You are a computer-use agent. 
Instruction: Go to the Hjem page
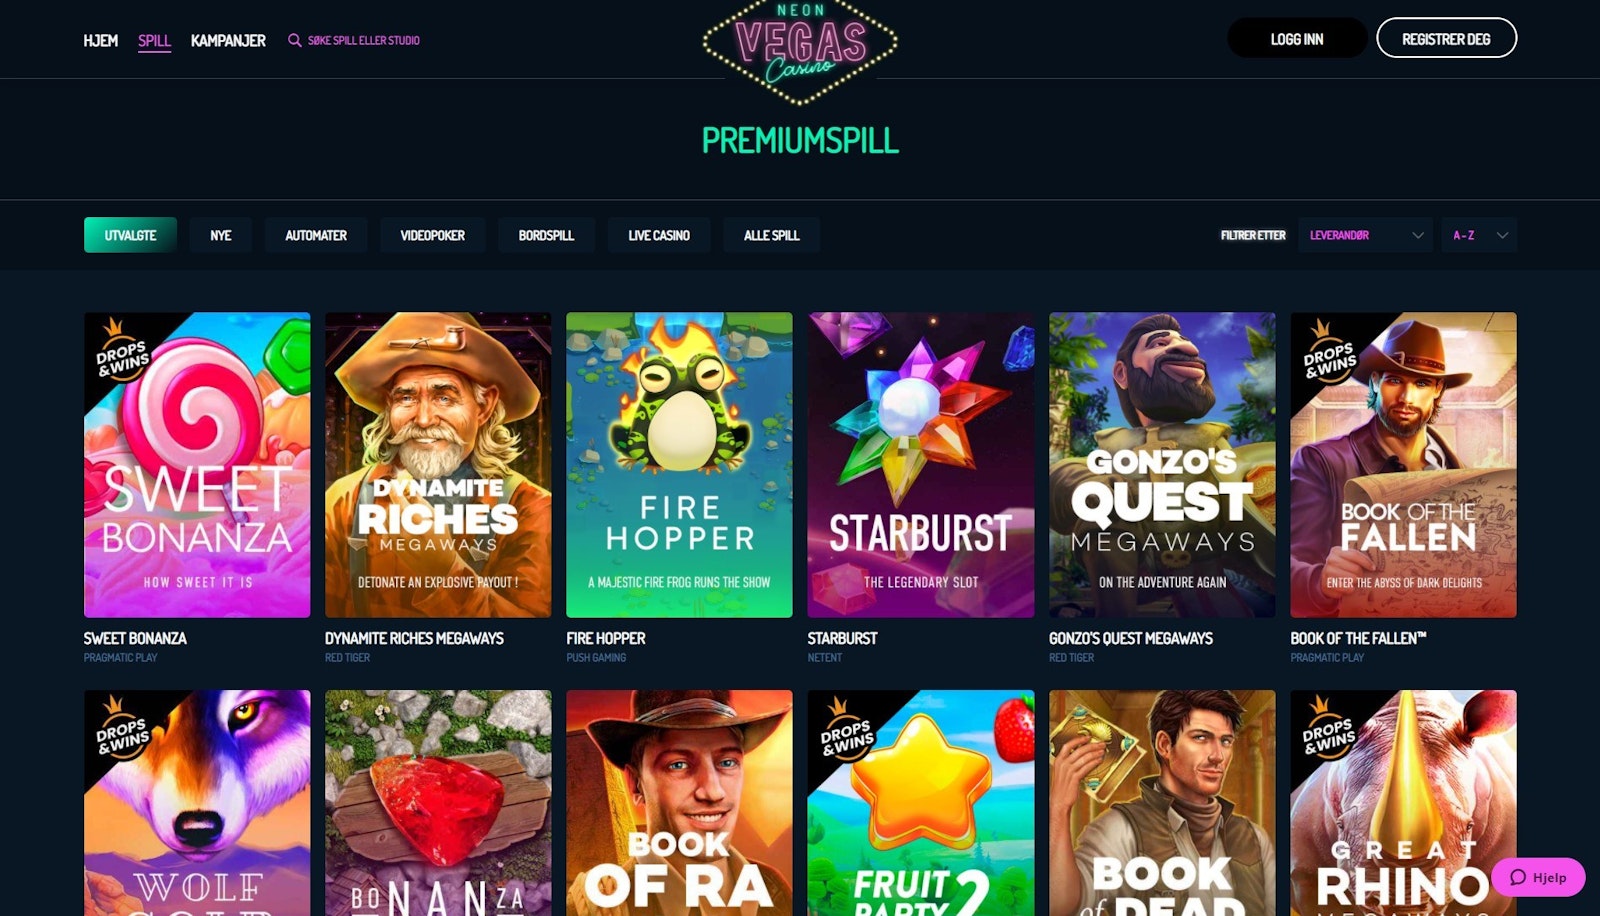coord(100,40)
